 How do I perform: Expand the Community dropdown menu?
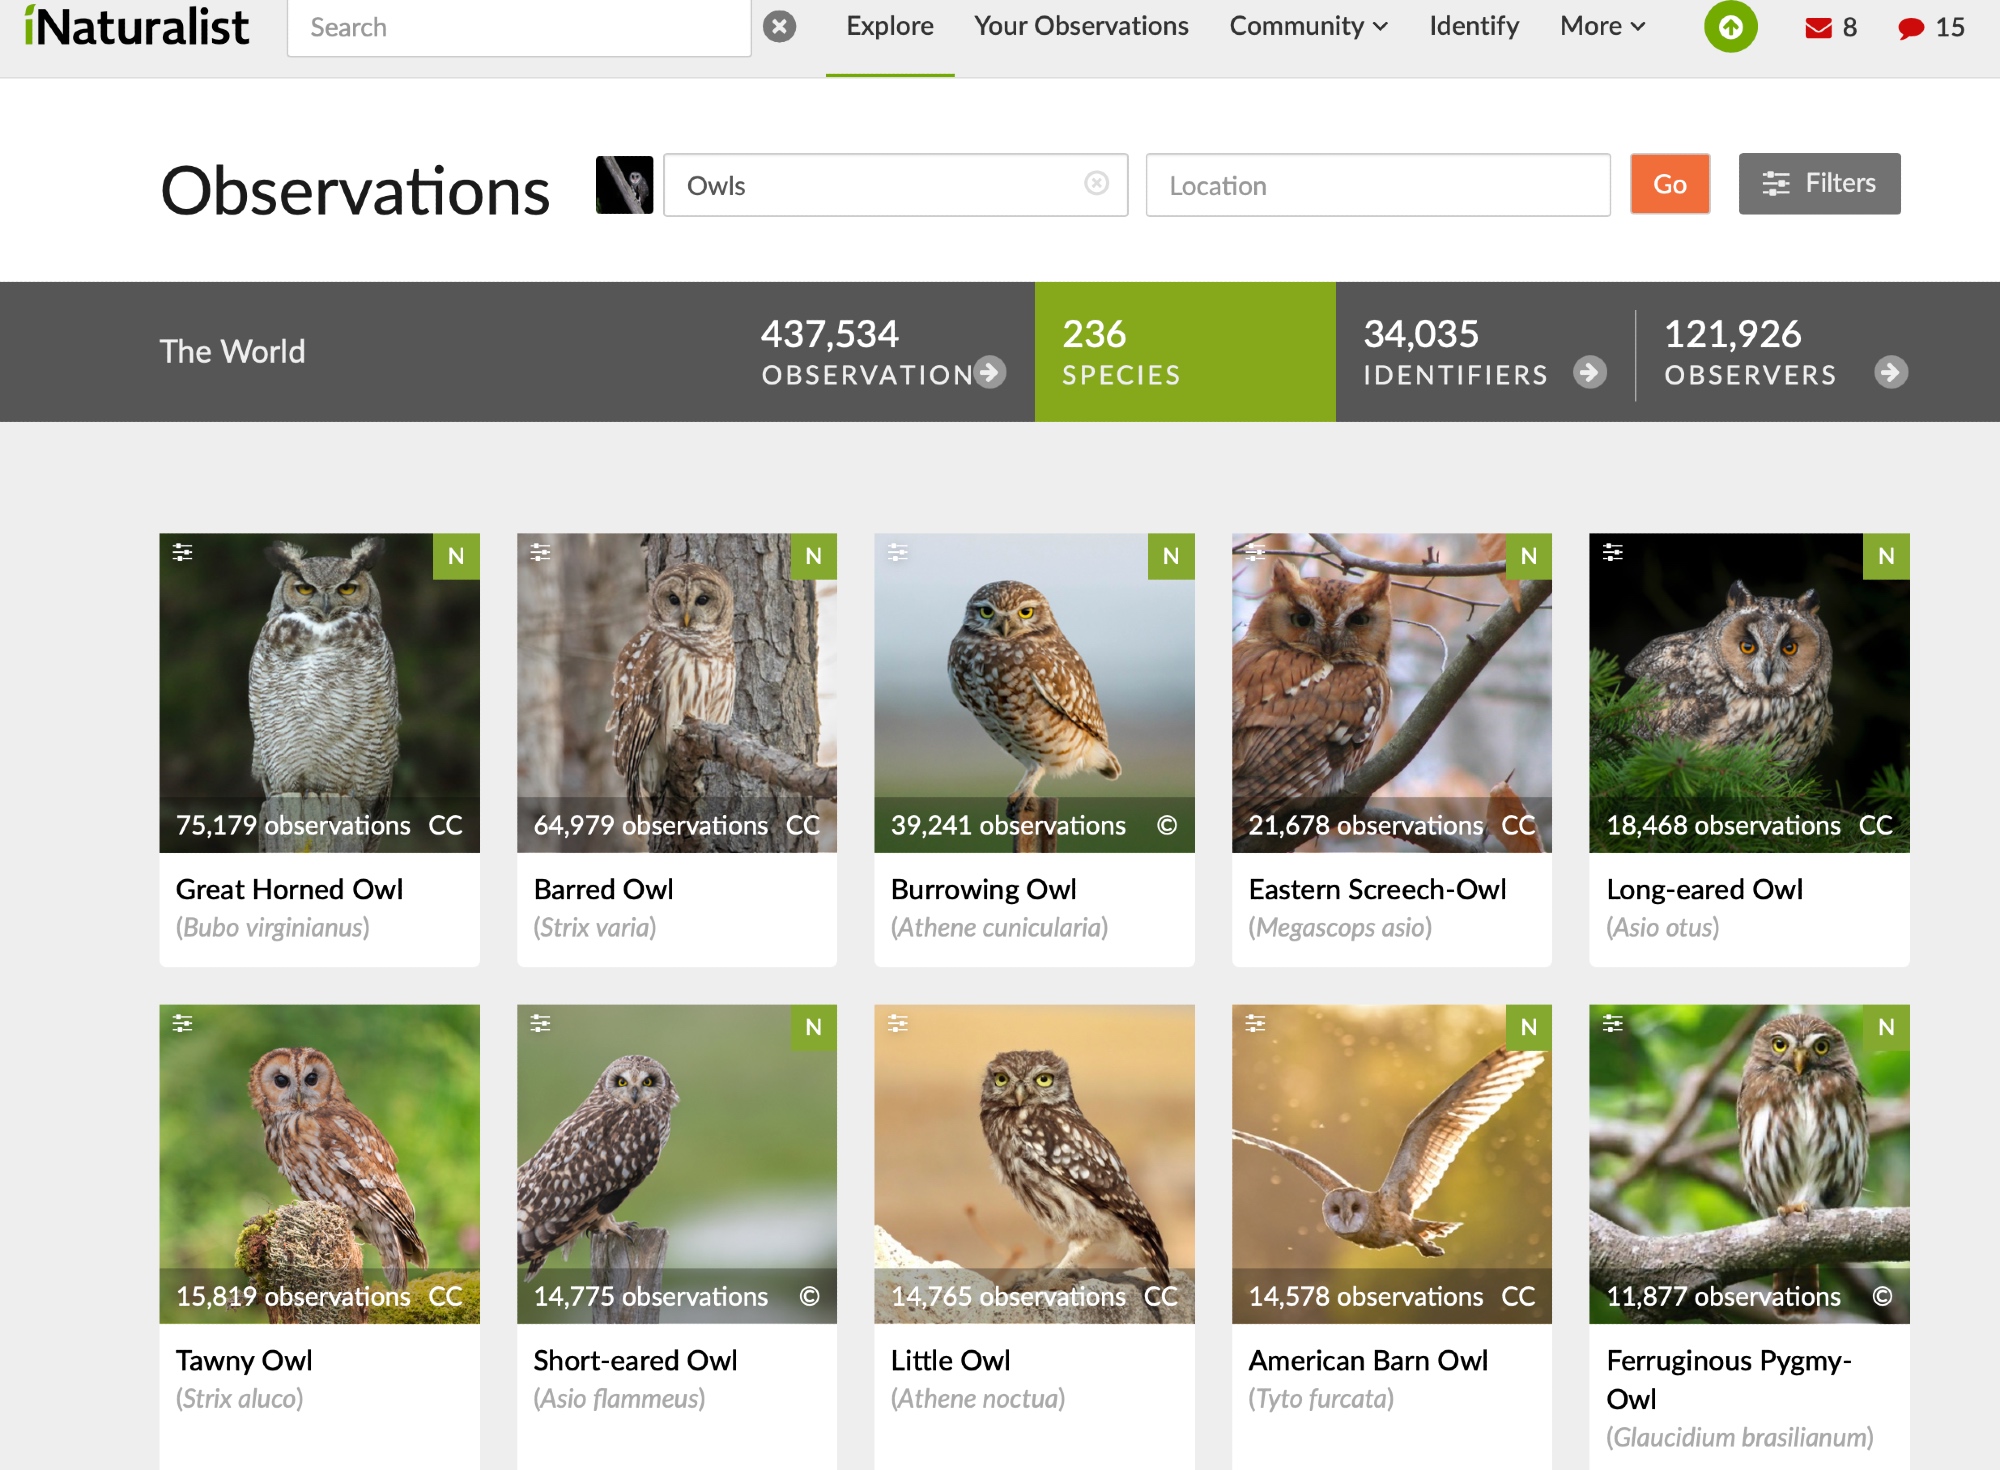[x=1308, y=27]
